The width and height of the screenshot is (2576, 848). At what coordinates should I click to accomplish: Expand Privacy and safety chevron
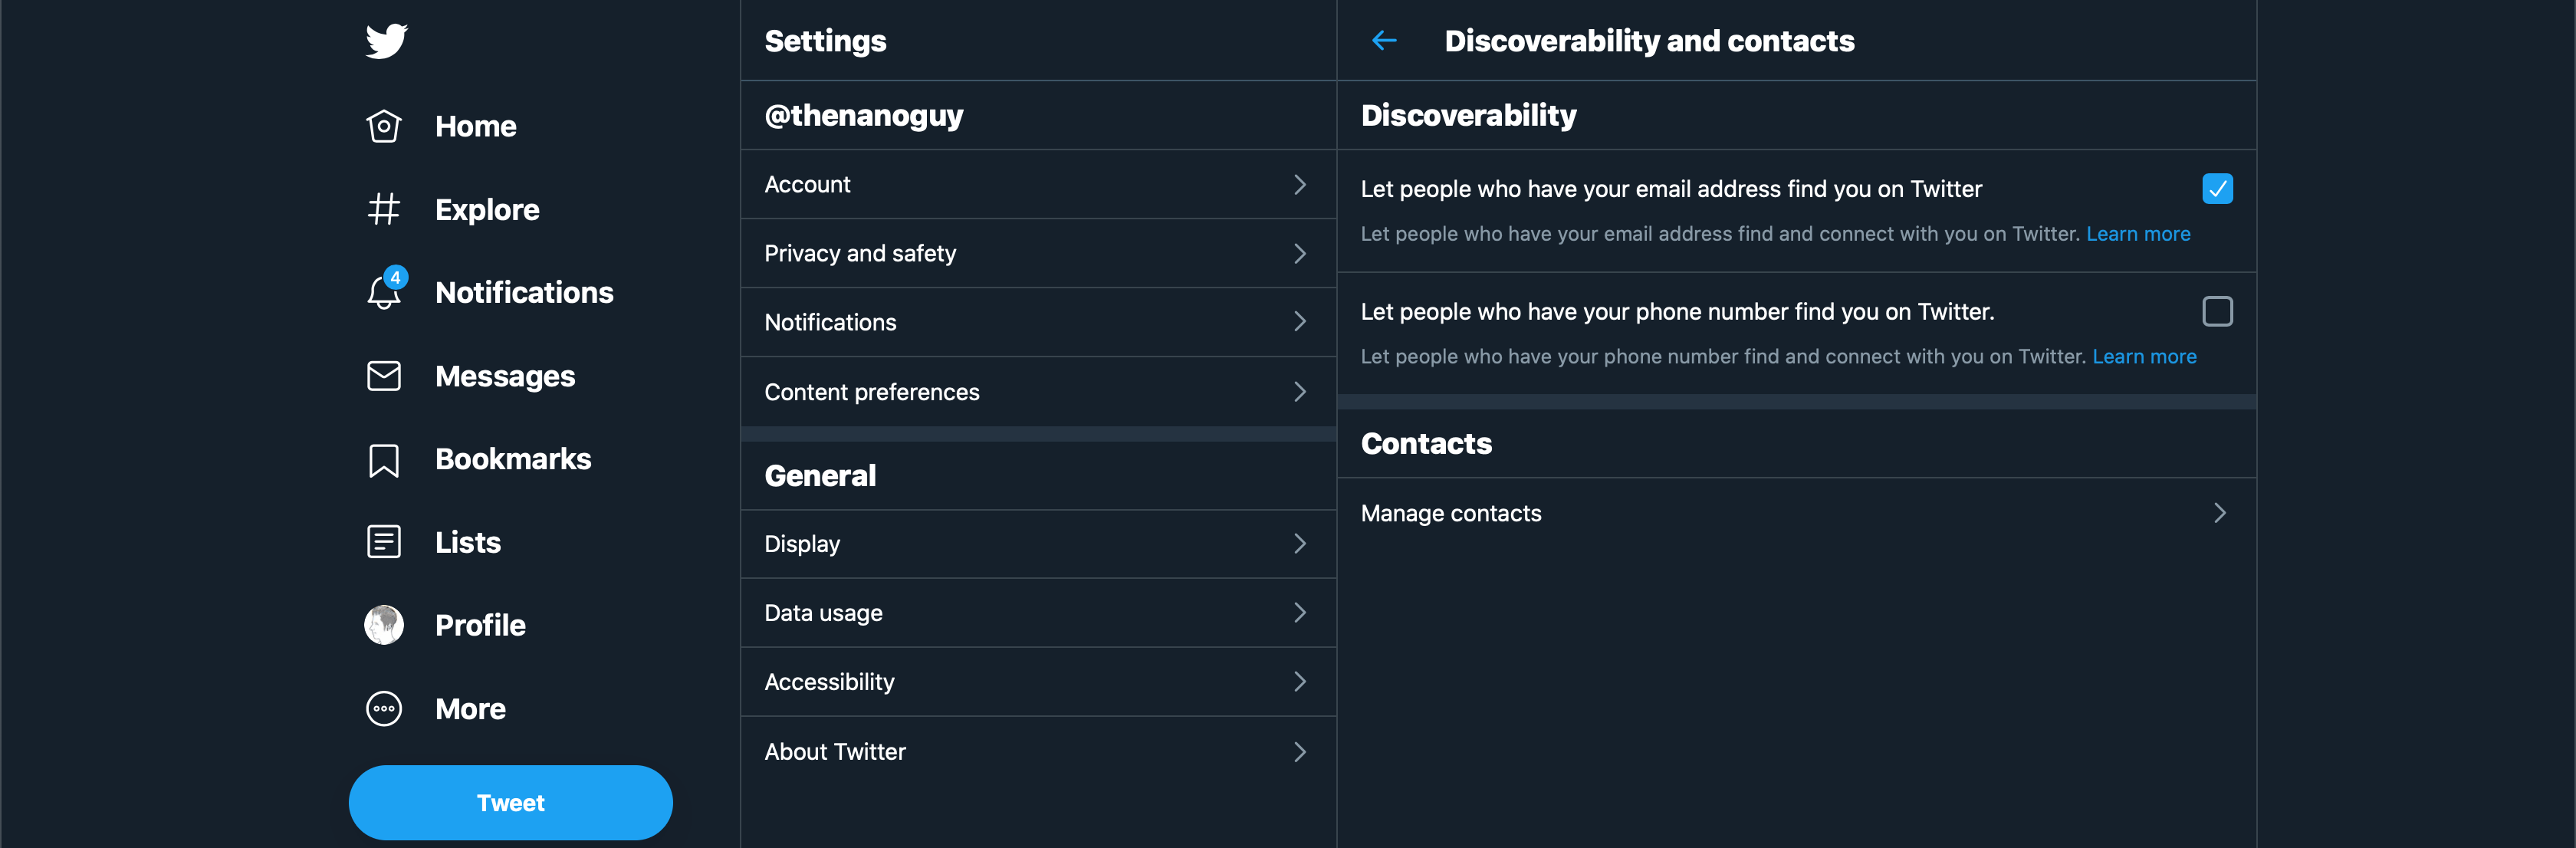[x=1299, y=254]
